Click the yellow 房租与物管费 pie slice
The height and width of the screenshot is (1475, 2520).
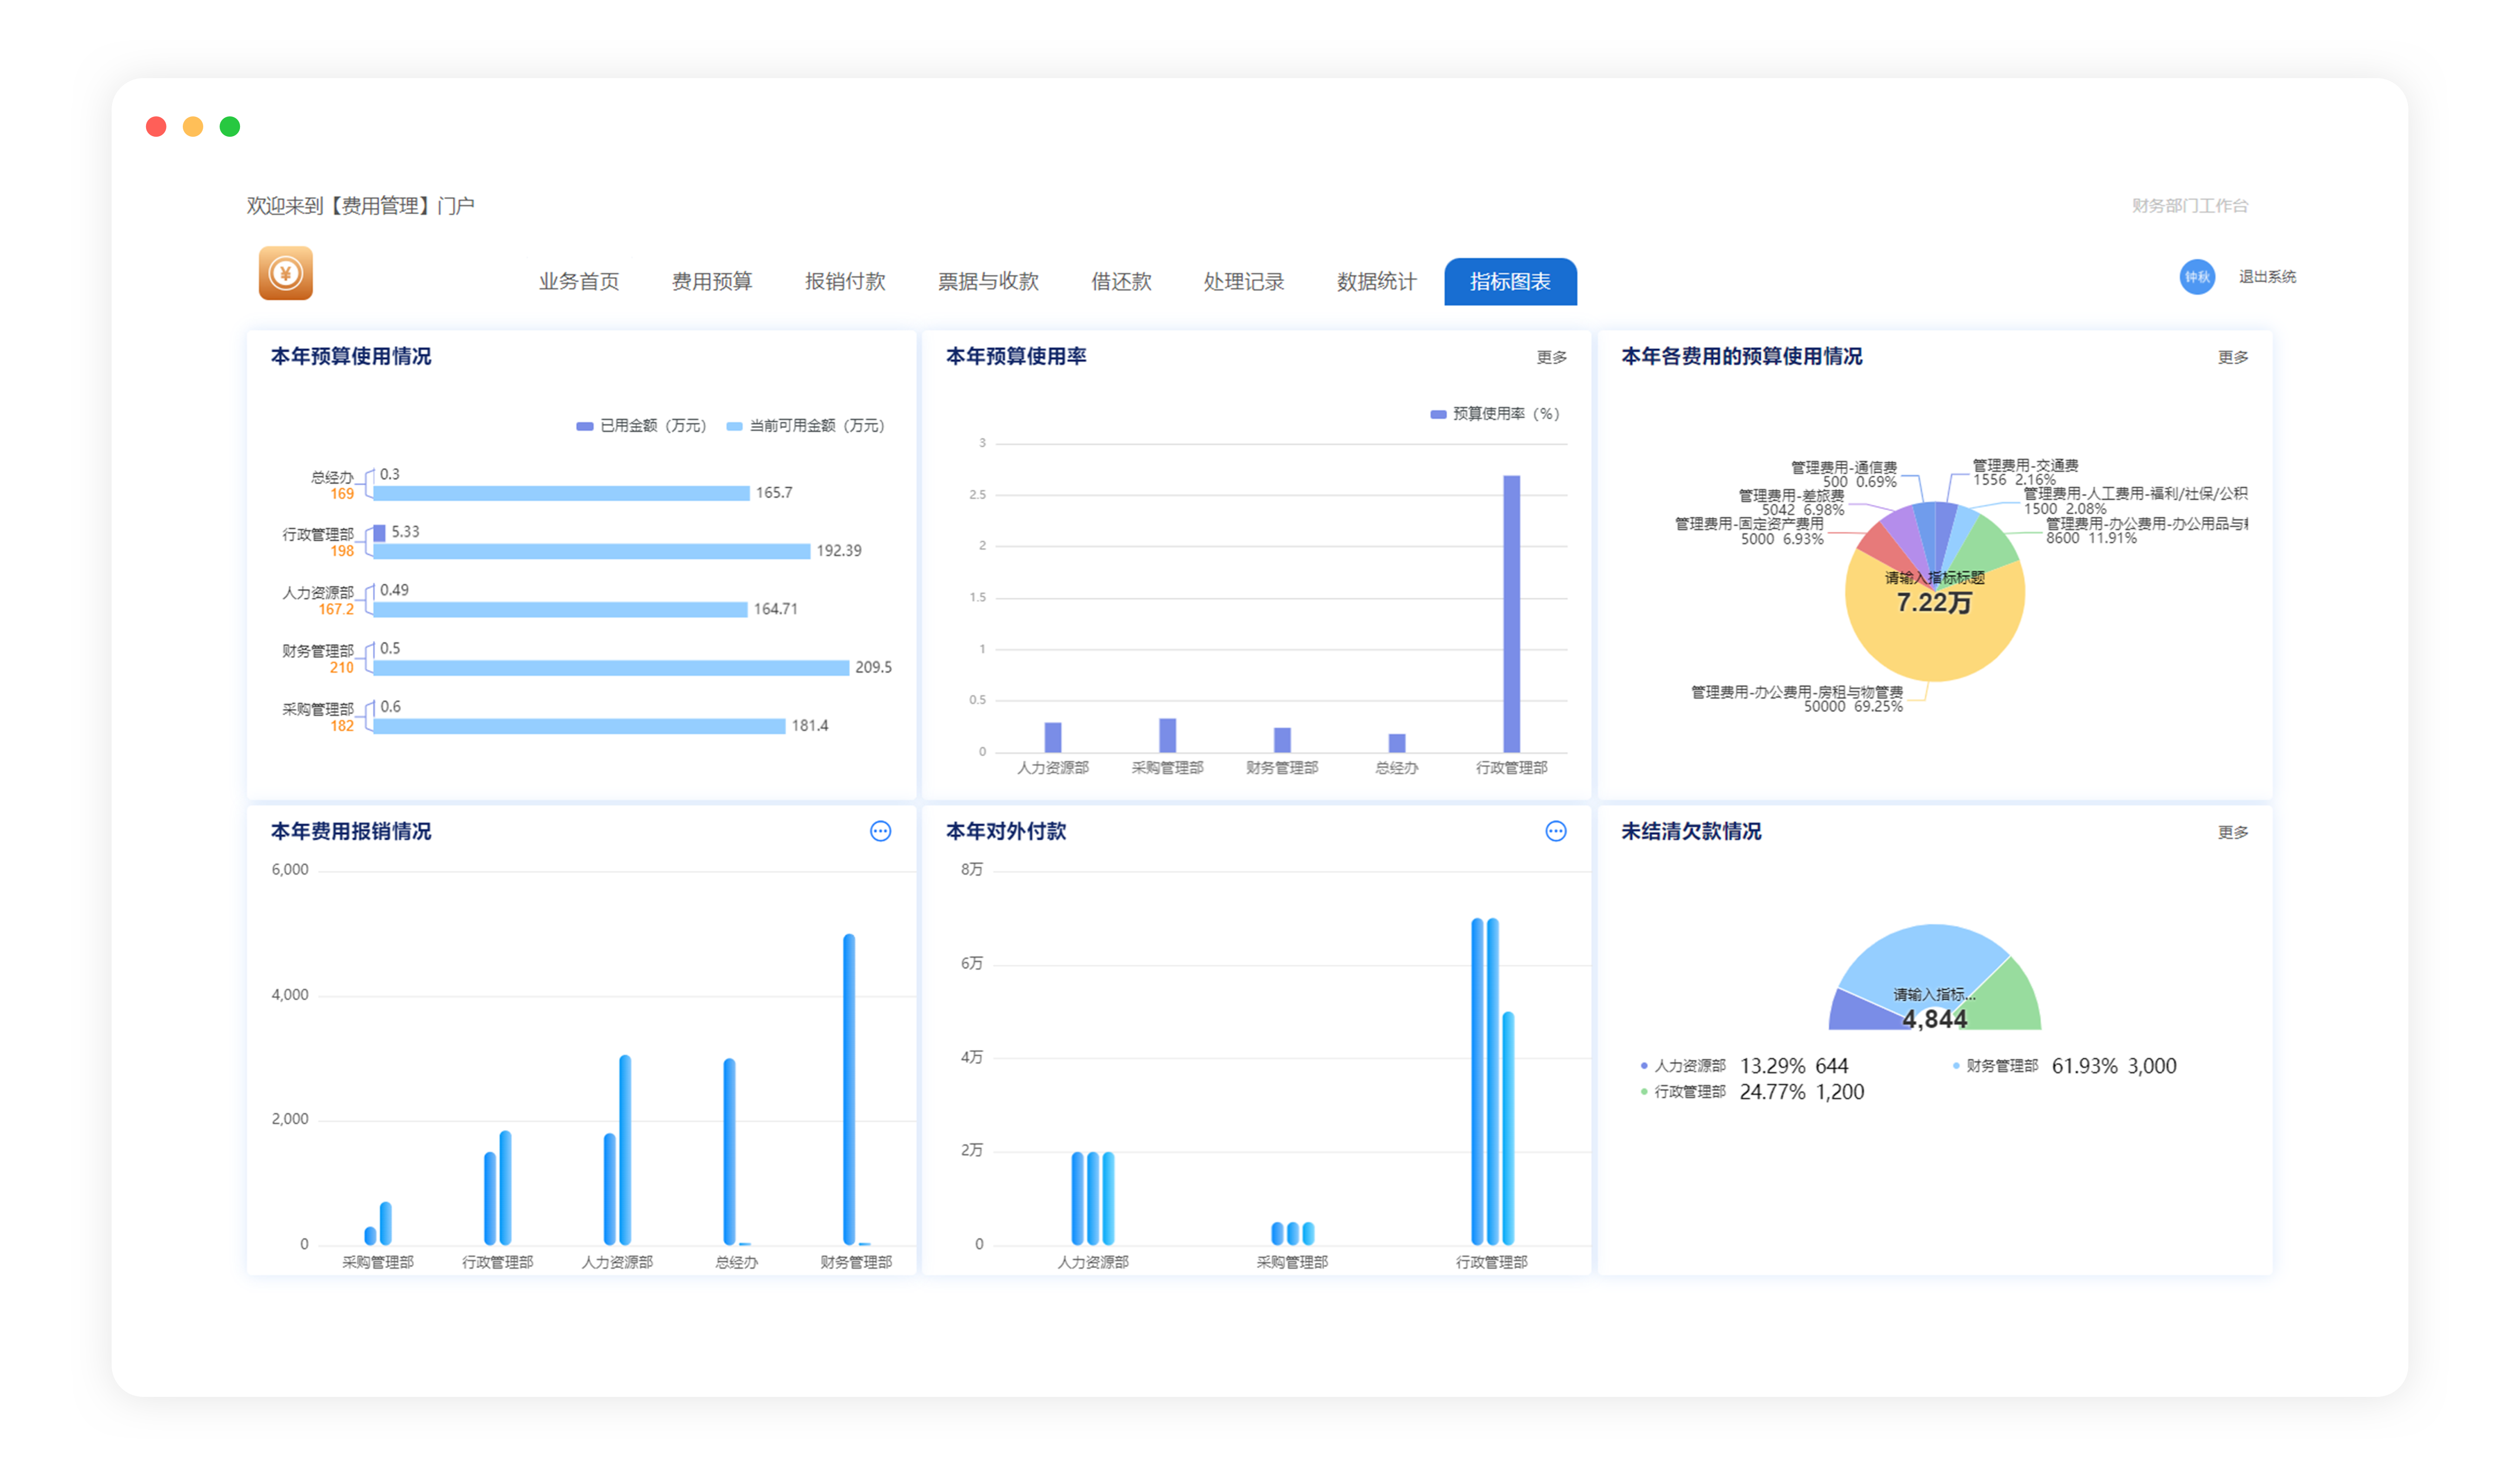pos(1935,645)
